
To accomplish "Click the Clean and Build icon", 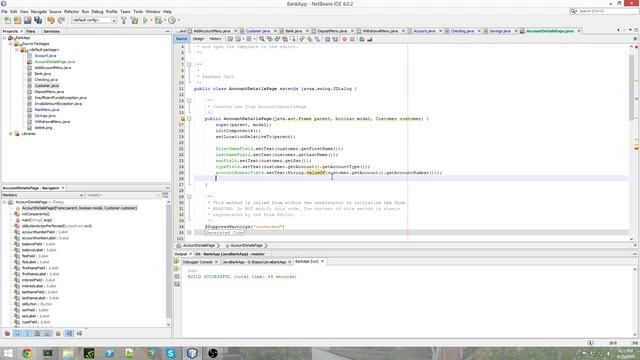I will [x=134, y=20].
